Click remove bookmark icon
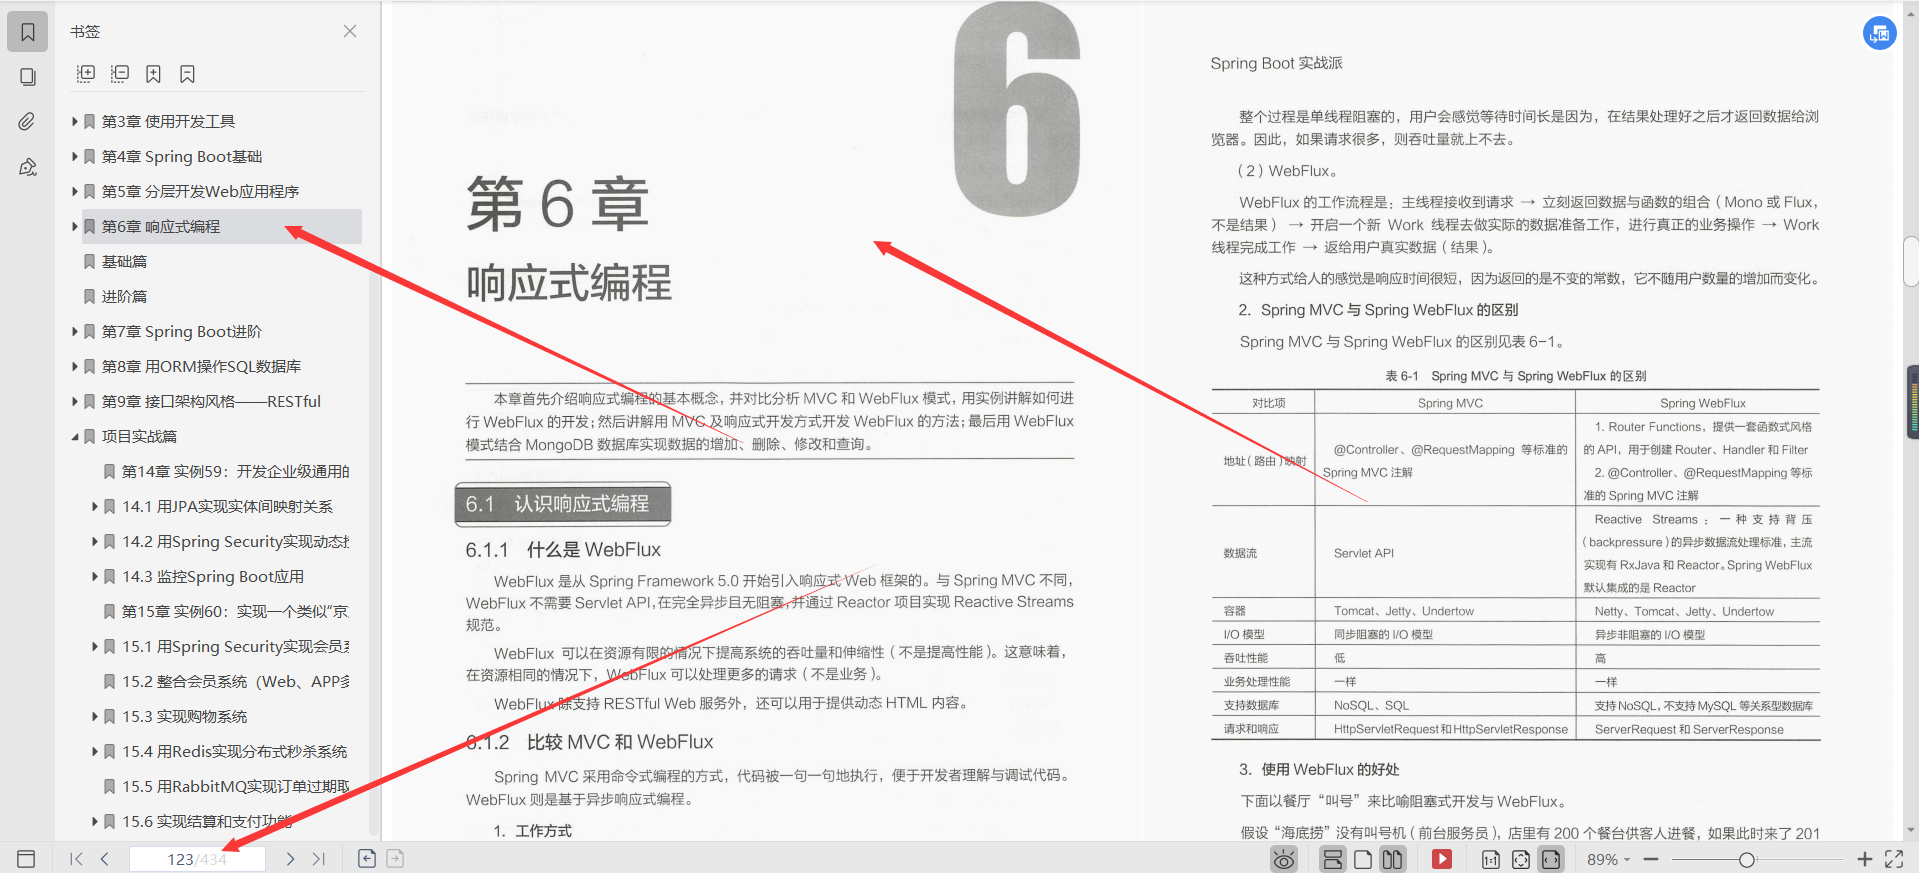Image resolution: width=1919 pixels, height=873 pixels. point(187,74)
